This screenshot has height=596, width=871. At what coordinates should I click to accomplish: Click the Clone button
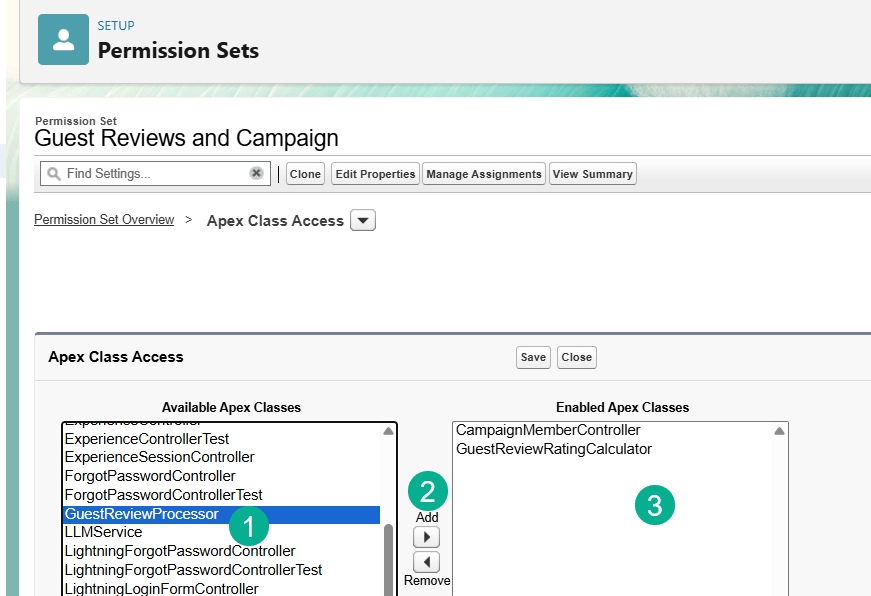point(305,174)
